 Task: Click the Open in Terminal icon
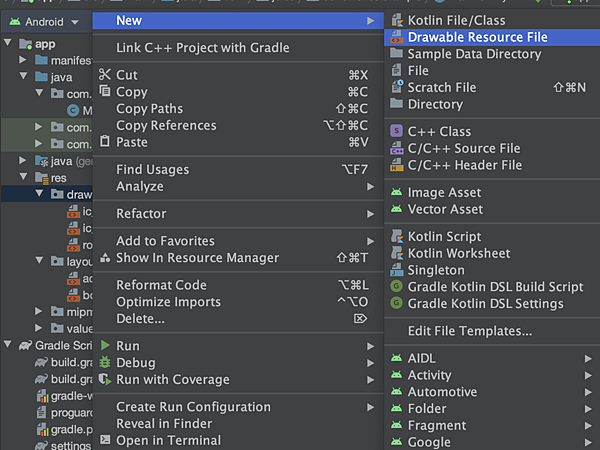105,439
